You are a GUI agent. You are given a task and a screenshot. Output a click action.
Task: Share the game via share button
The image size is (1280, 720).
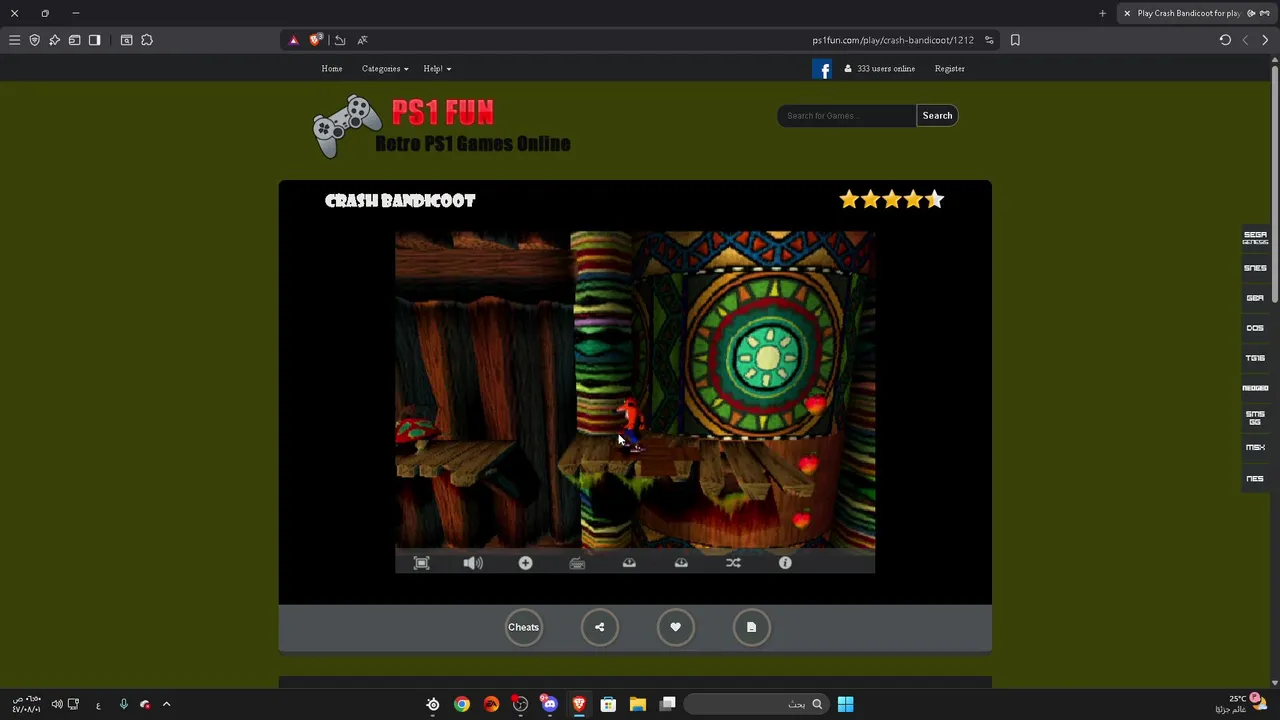(599, 627)
